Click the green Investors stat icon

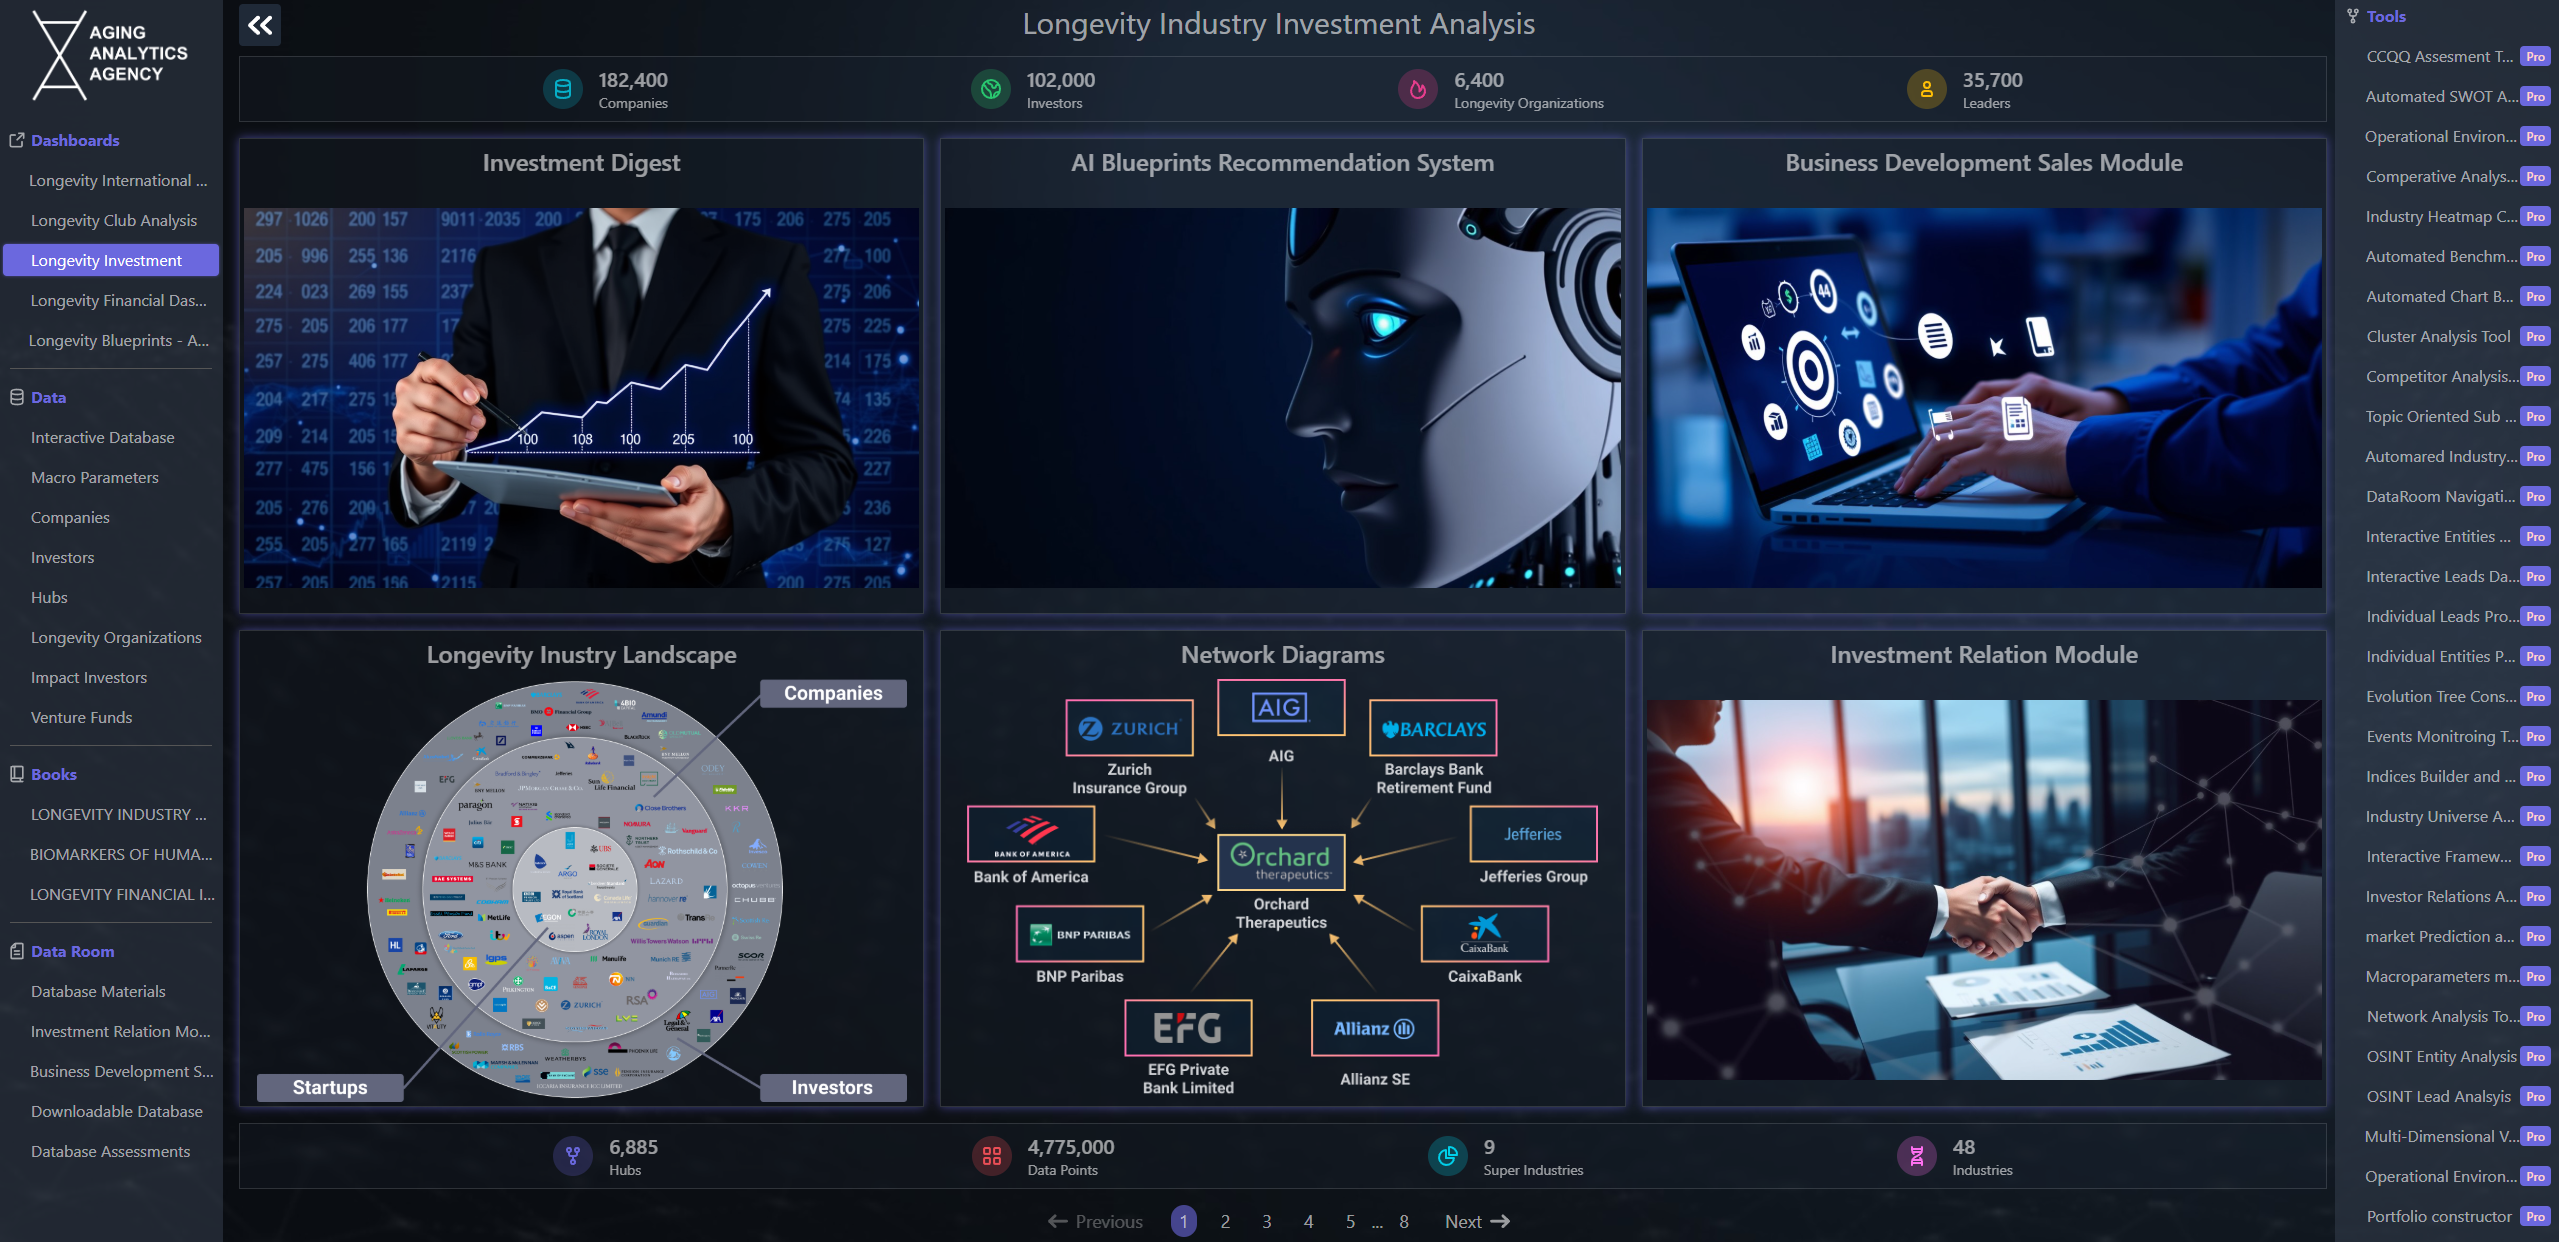pyautogui.click(x=991, y=90)
